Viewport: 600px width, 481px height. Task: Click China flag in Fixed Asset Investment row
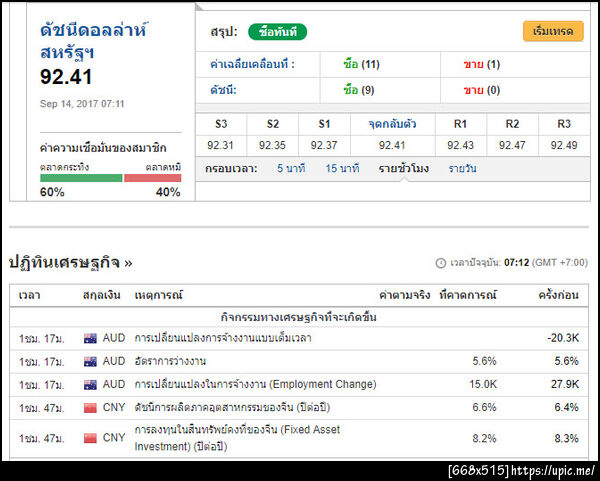pyautogui.click(x=90, y=438)
